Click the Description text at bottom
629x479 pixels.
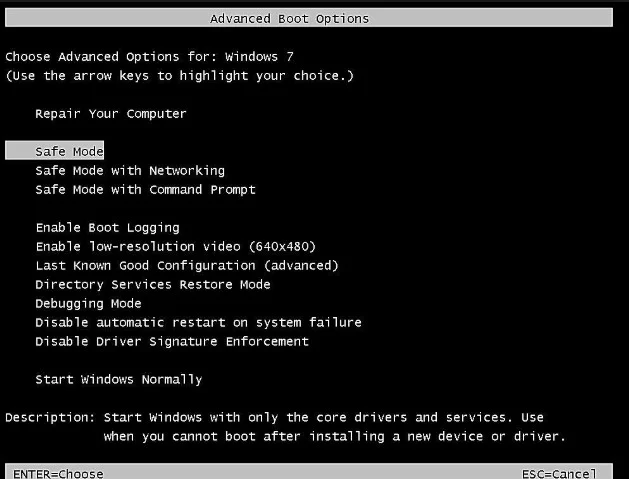[286, 427]
